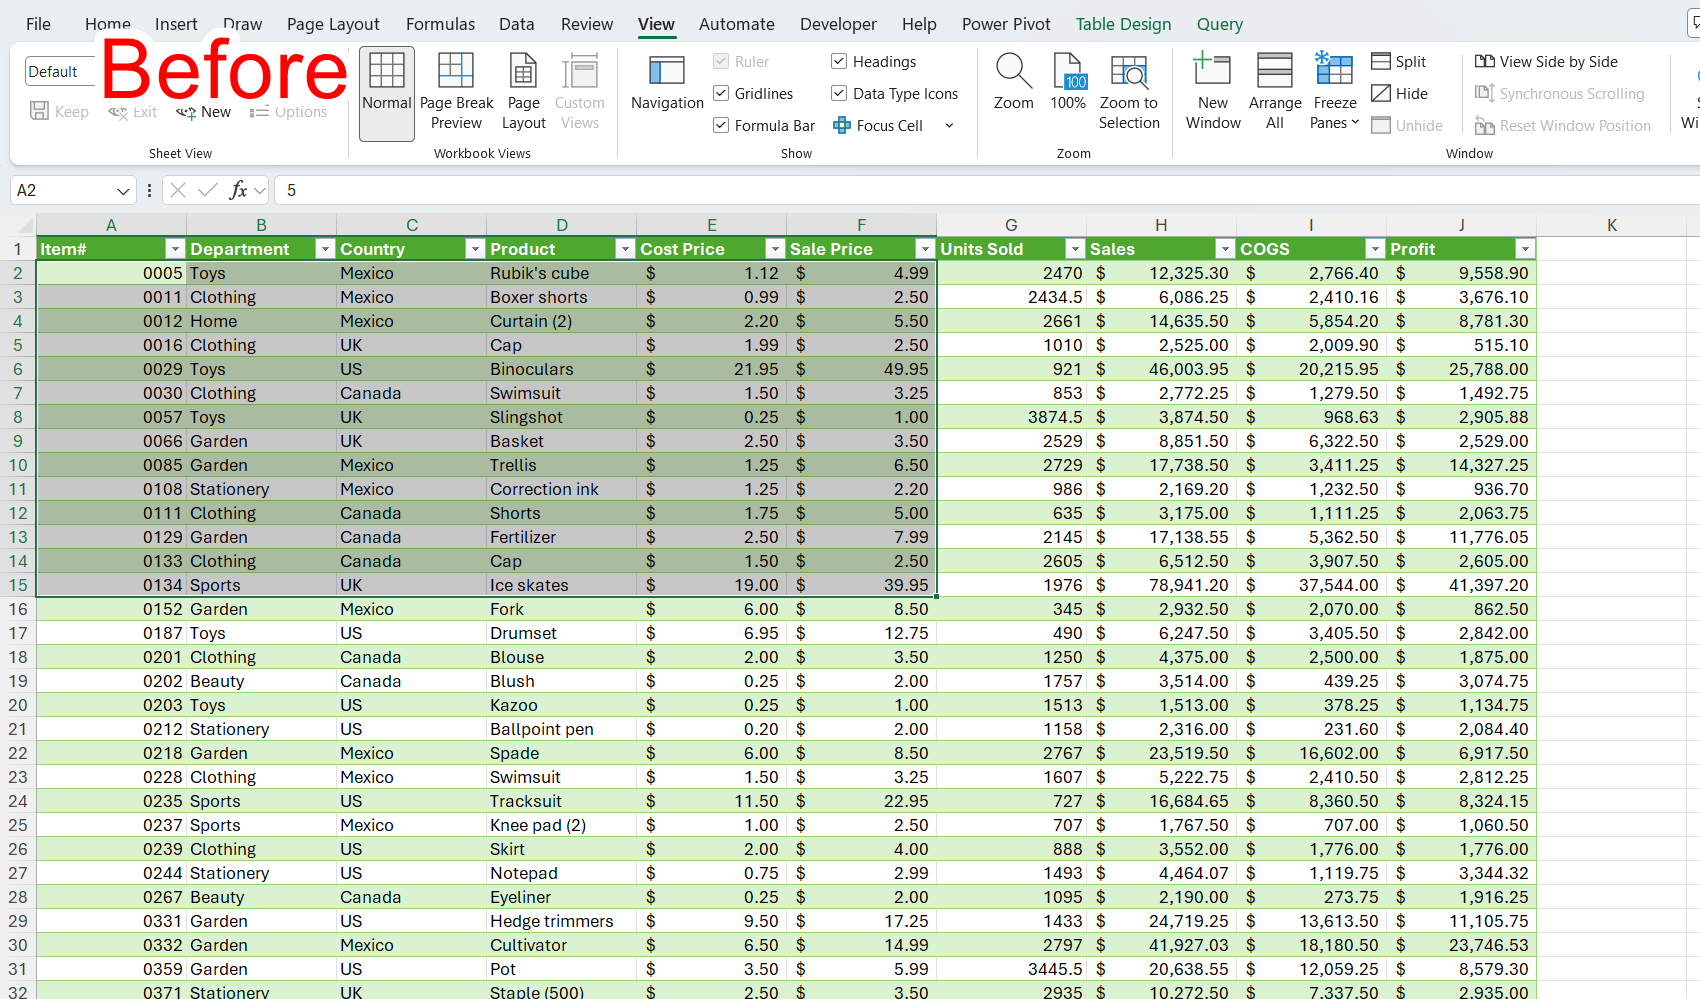
Task: Open the Department filter dropdown
Action: tap(325, 249)
